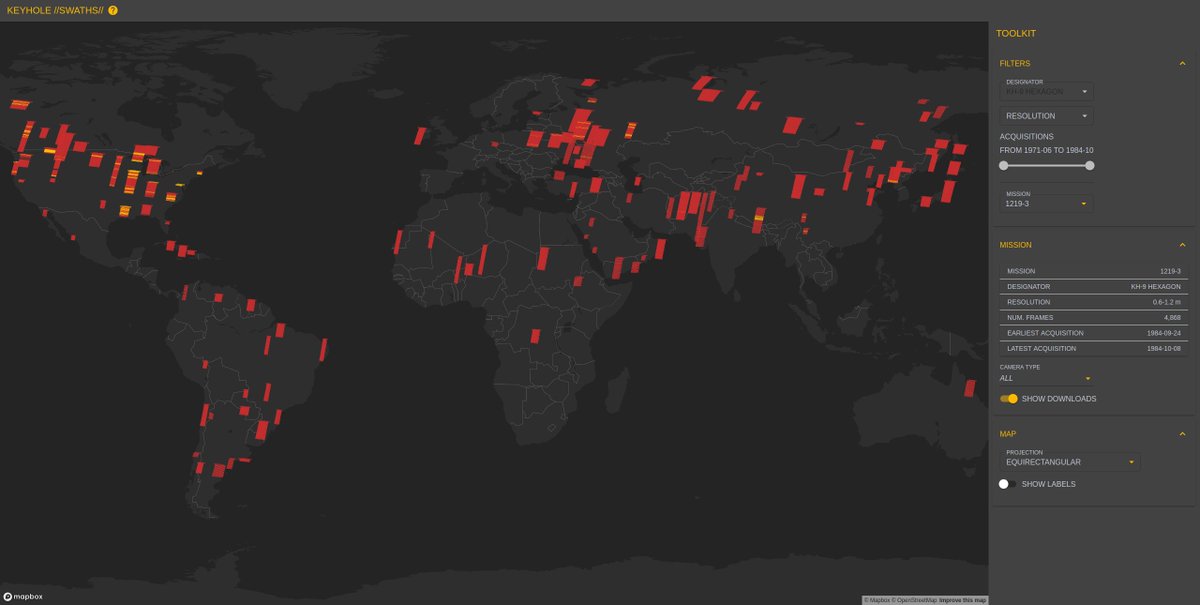Click the NUM. FRAMES value 4,868
The image size is (1200, 605).
(1170, 318)
